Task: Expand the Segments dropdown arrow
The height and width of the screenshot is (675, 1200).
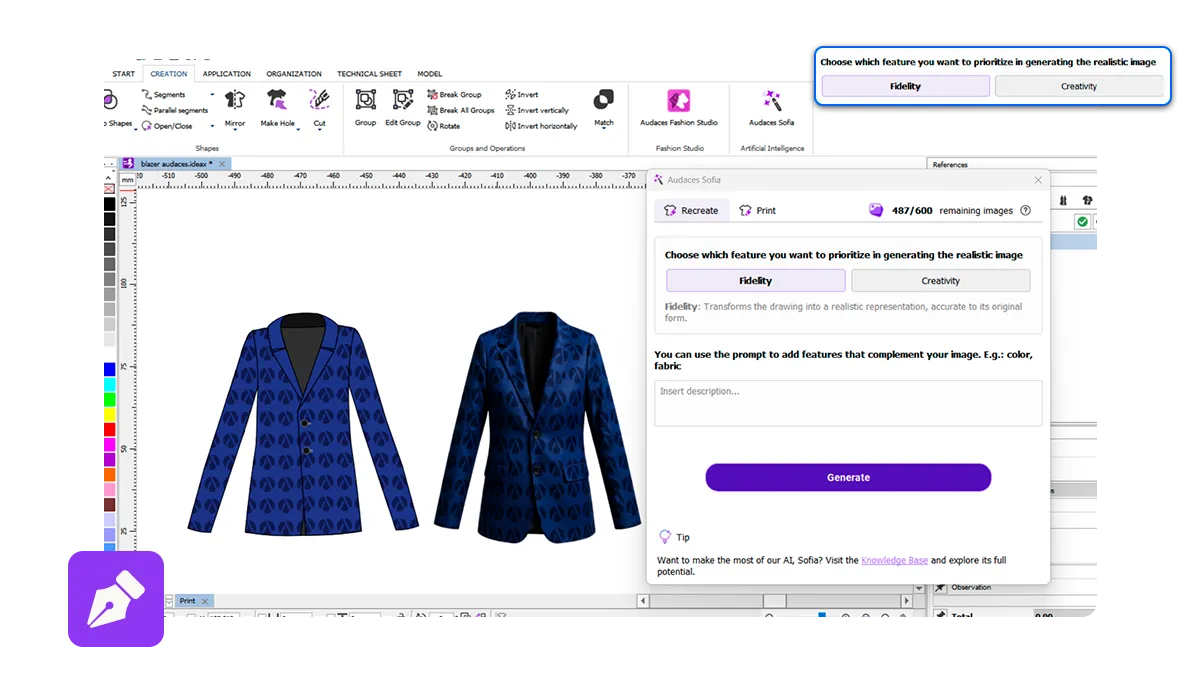Action: (212, 95)
